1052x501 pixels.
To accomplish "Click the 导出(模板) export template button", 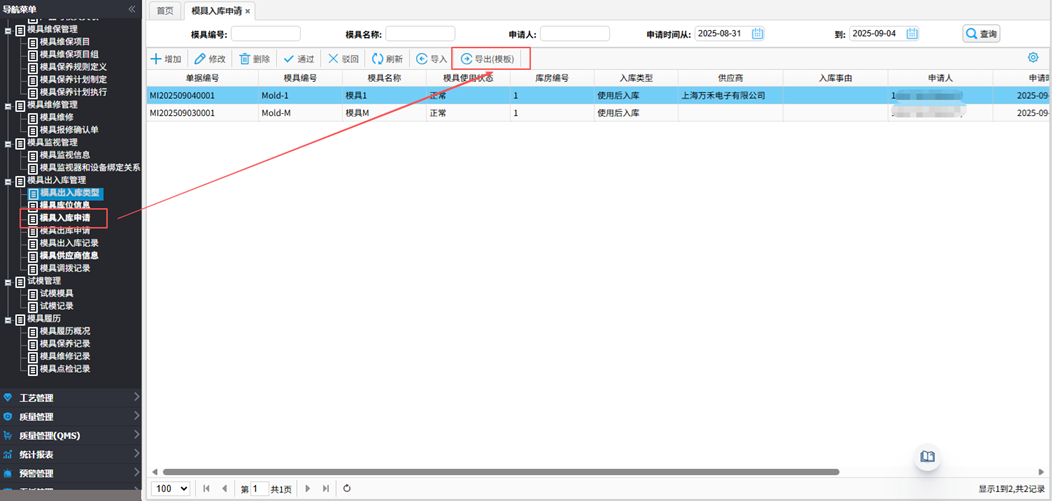I will (x=488, y=59).
